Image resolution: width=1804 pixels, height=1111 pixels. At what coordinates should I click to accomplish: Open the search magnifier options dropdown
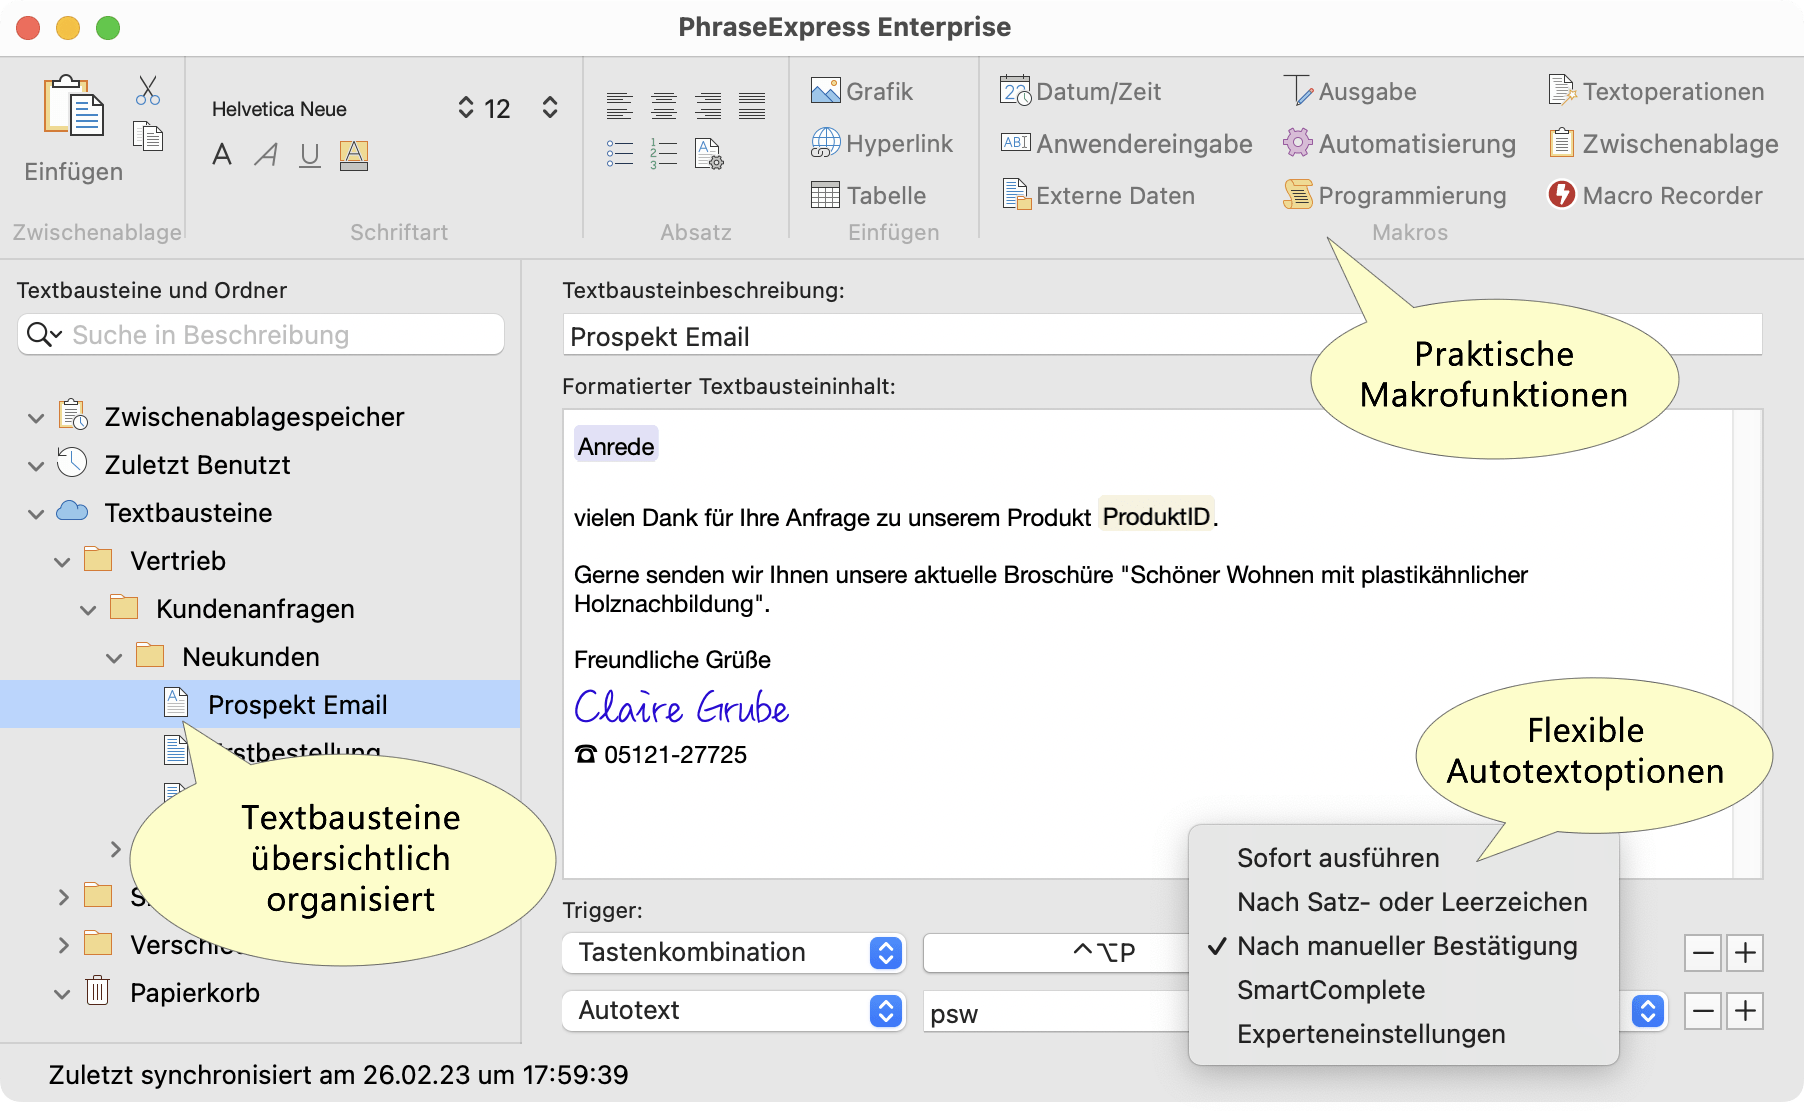click(x=45, y=334)
